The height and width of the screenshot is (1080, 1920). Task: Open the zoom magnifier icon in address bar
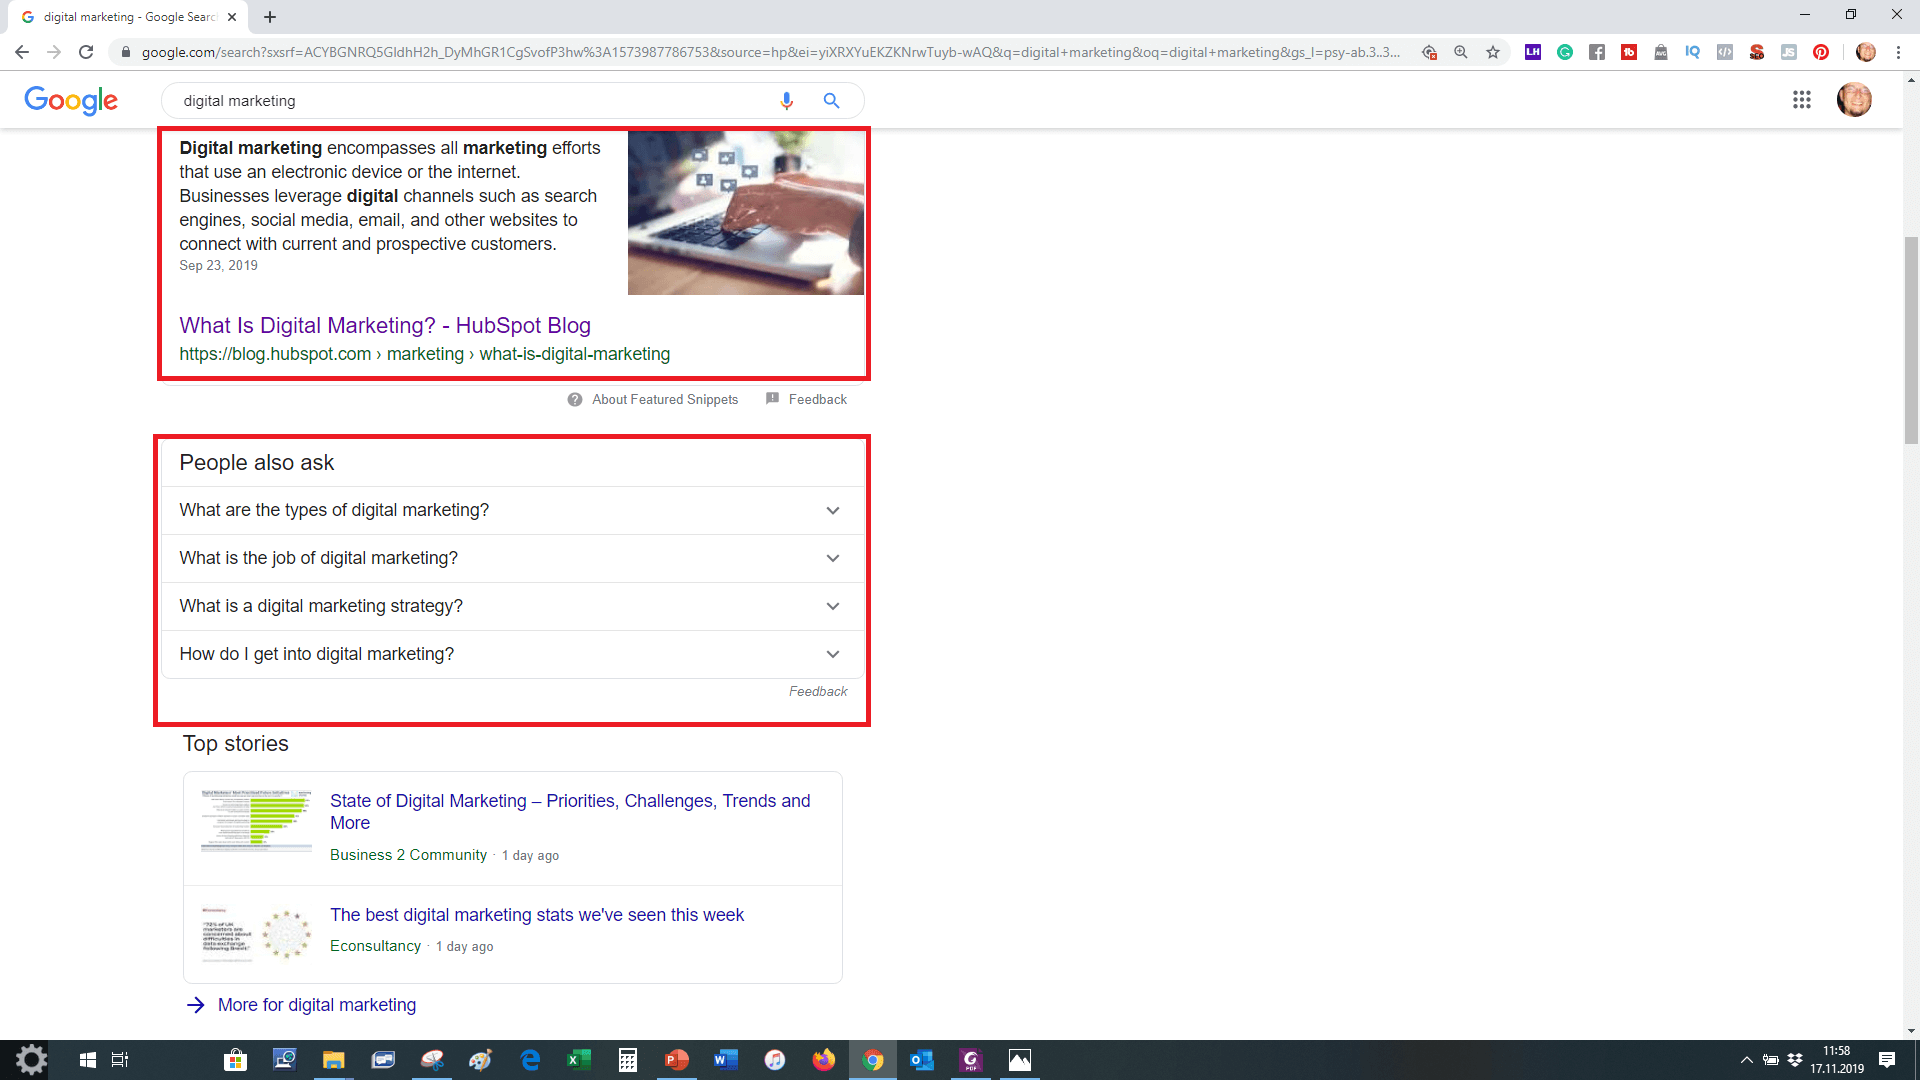pyautogui.click(x=1461, y=52)
